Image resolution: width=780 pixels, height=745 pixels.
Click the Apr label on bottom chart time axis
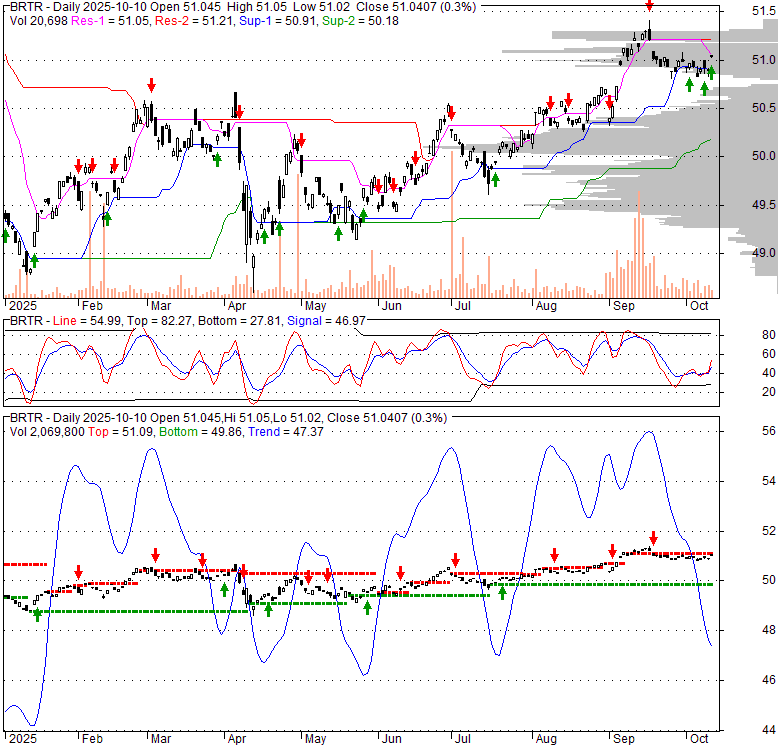click(237, 741)
